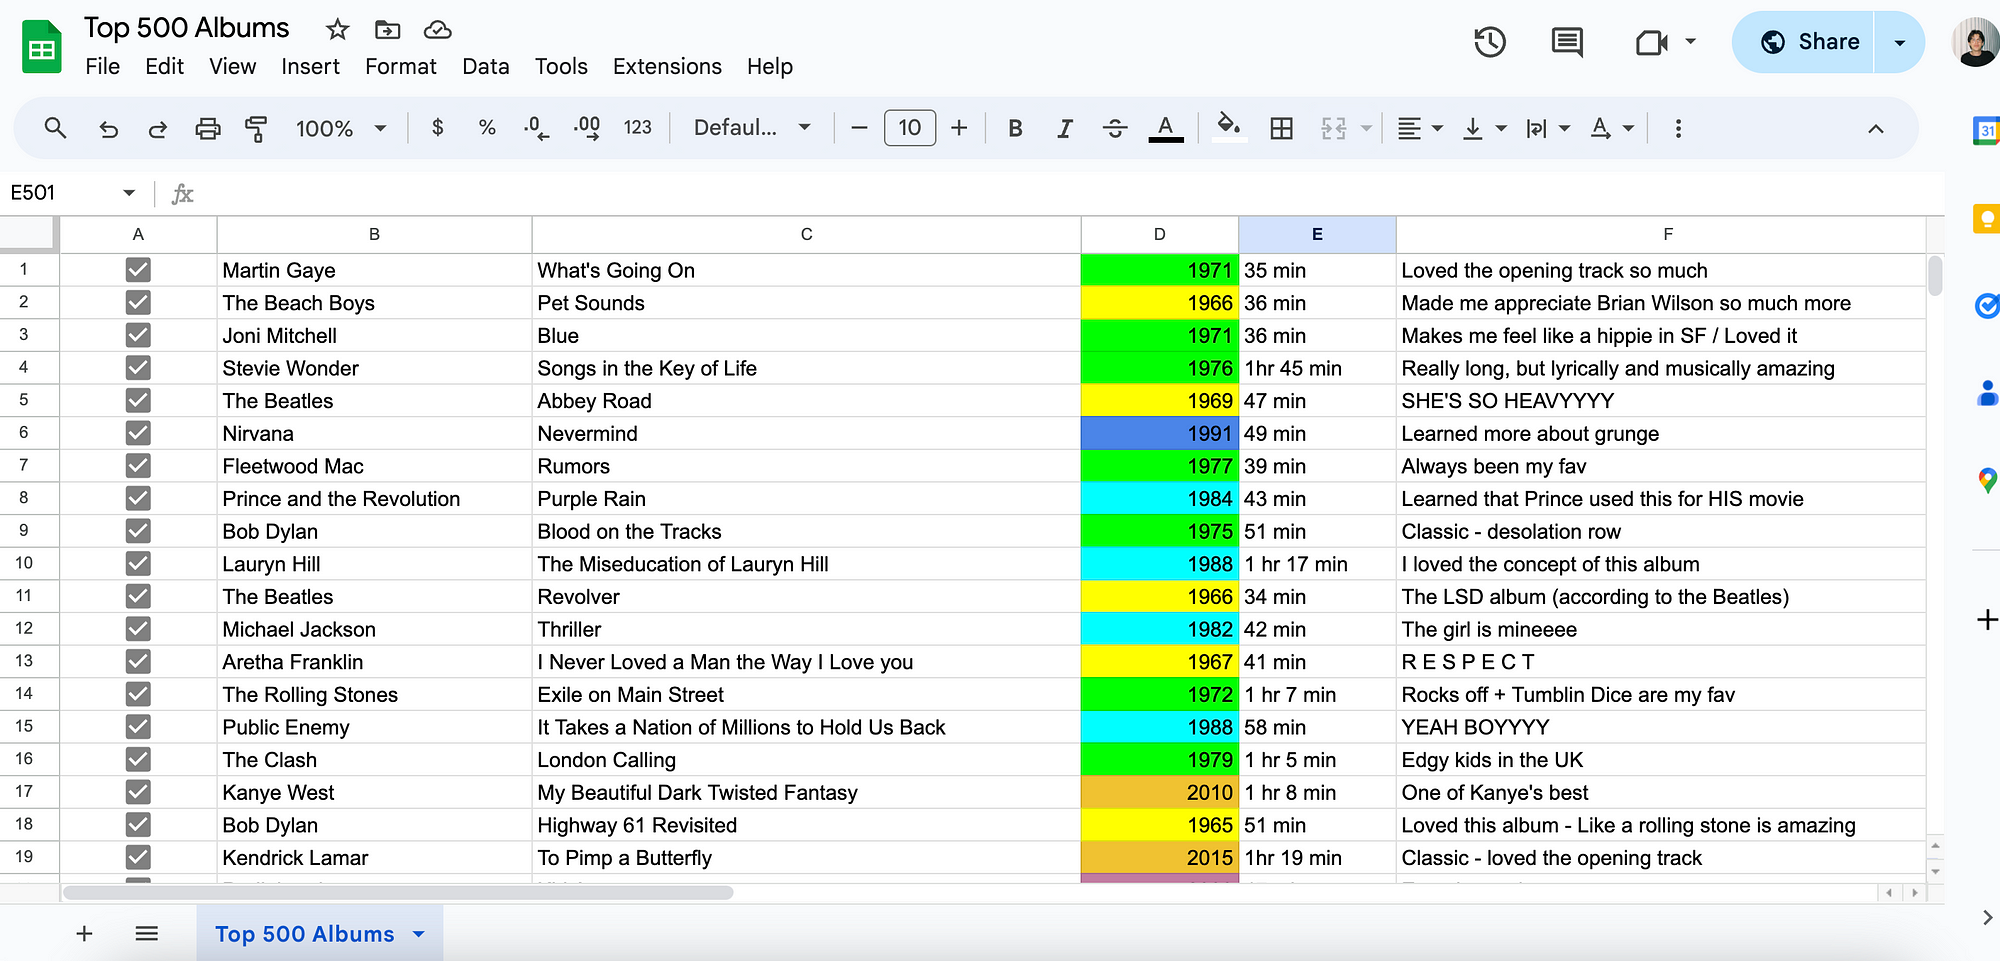Toggle italic formatting

(x=1065, y=128)
